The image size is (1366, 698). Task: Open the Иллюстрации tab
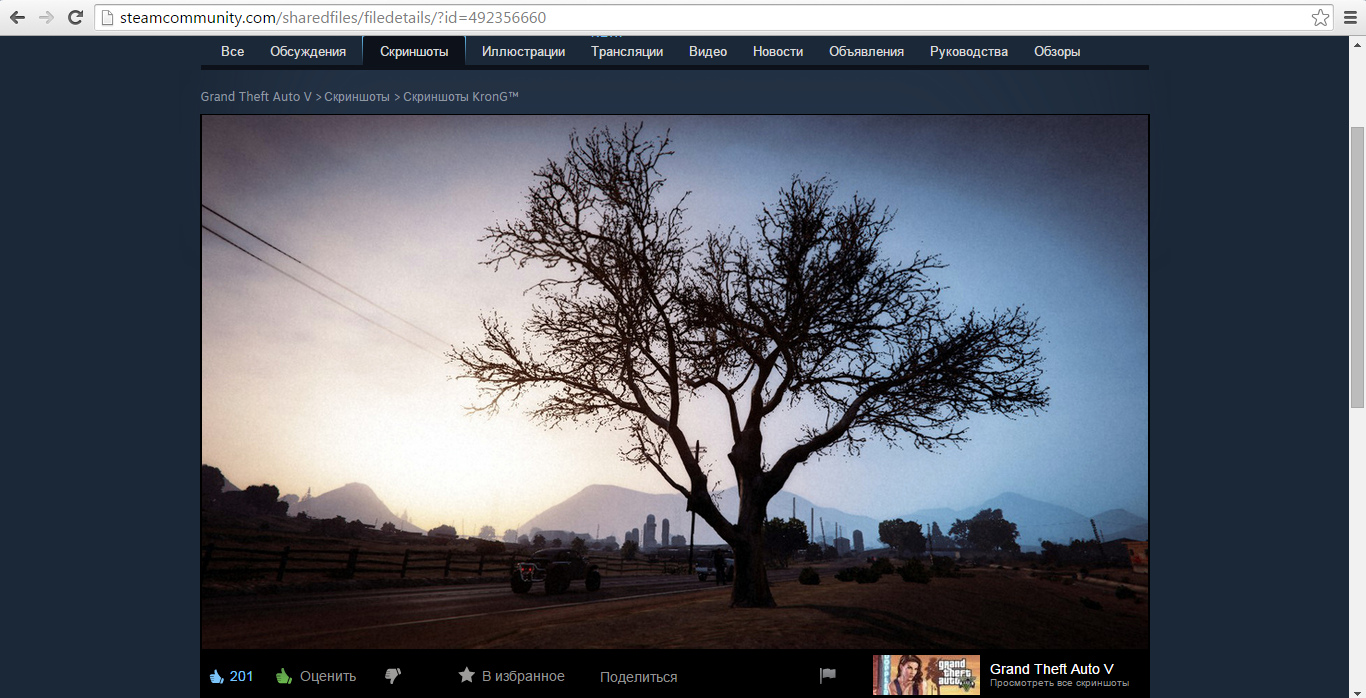tap(523, 52)
